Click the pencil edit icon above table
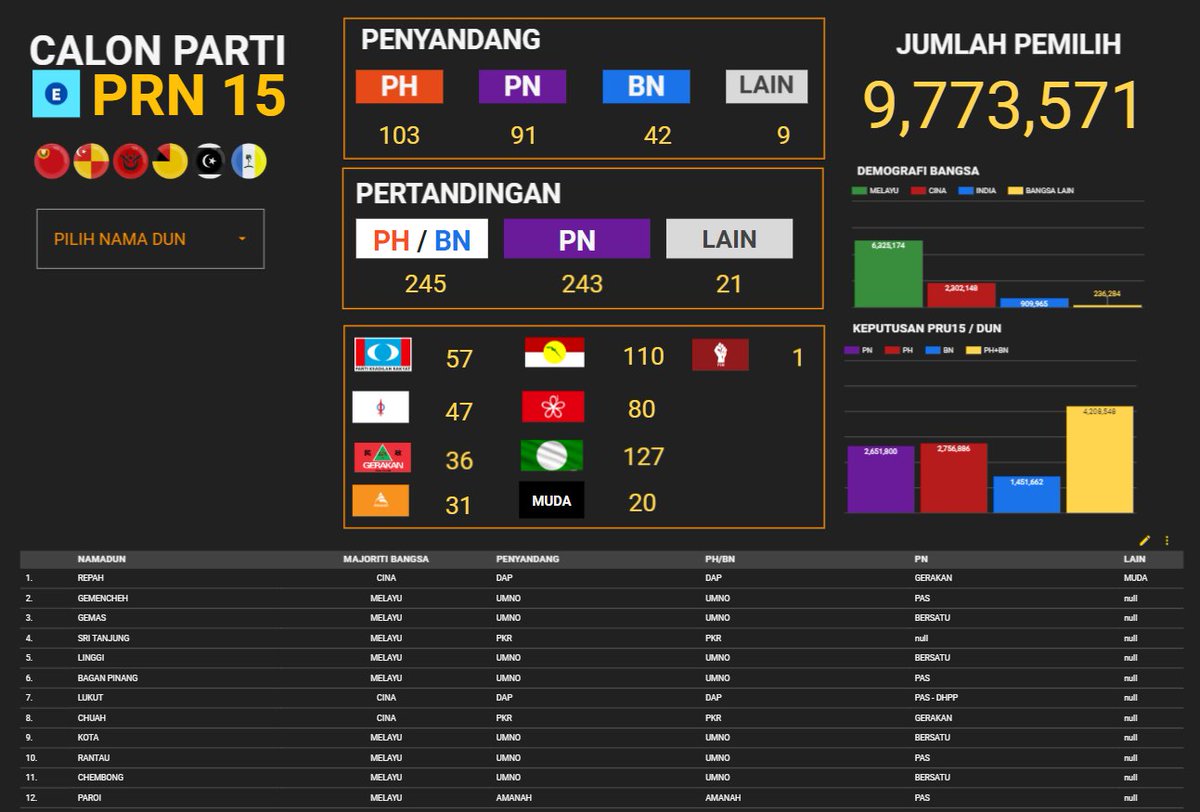 [1145, 540]
